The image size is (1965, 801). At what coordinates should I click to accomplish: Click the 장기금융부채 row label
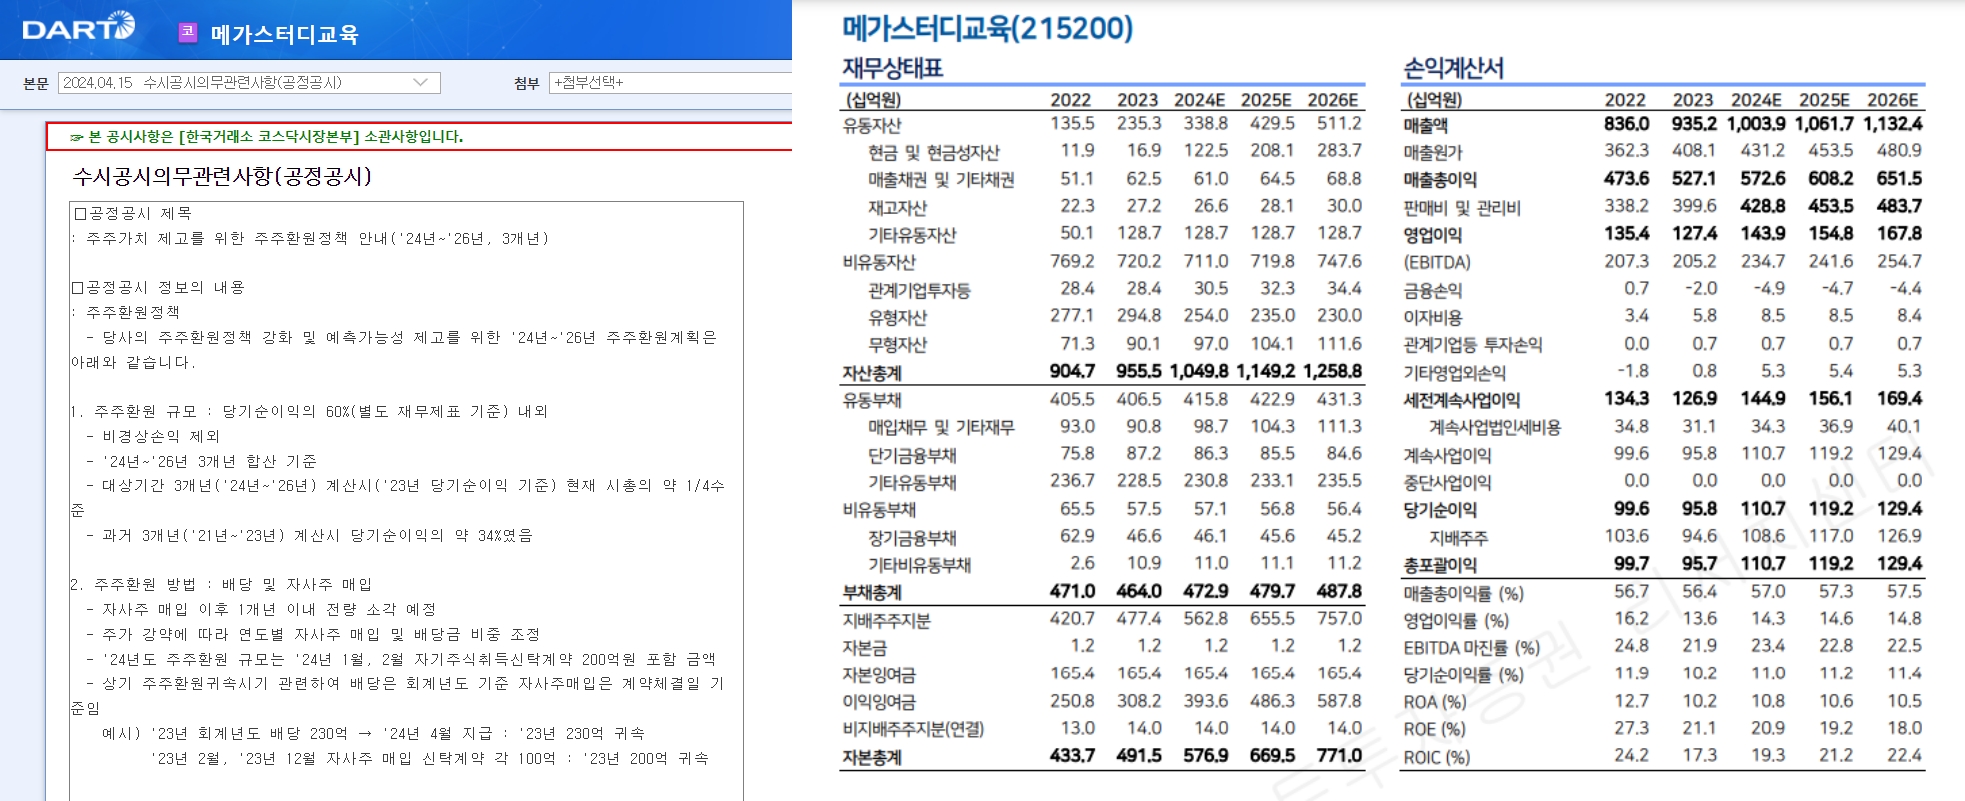click(x=912, y=537)
